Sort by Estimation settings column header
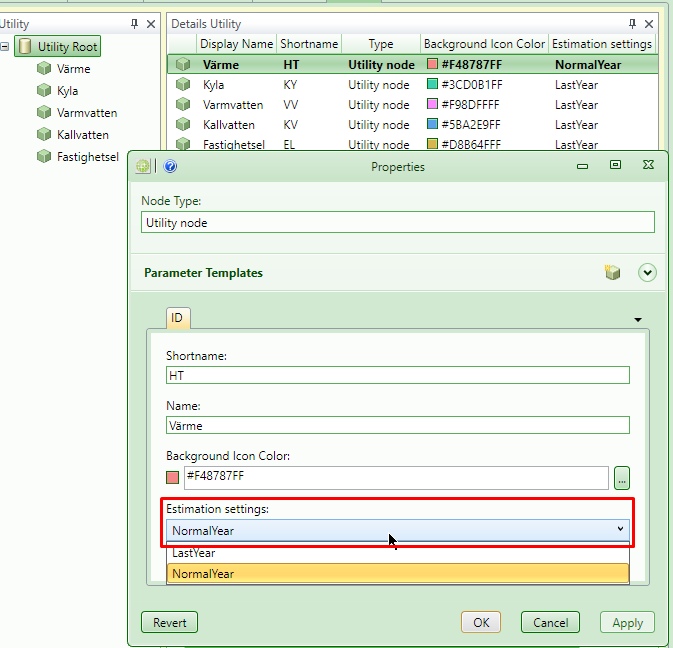Screen dimensions: 673x648 602,44
